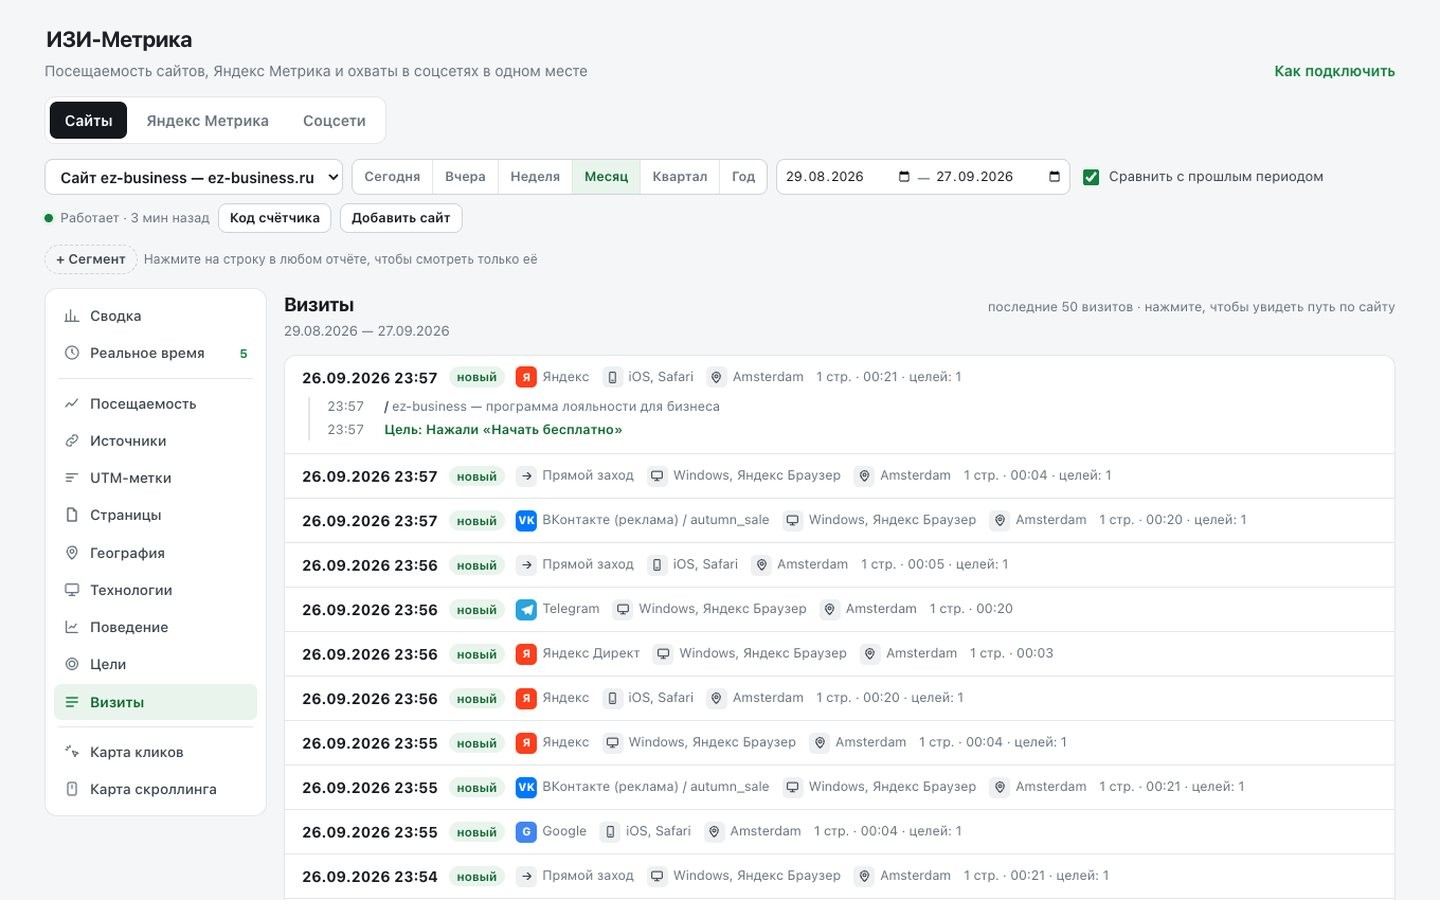Click the Технологии monitor icon
1440x900 pixels.
tap(72, 590)
